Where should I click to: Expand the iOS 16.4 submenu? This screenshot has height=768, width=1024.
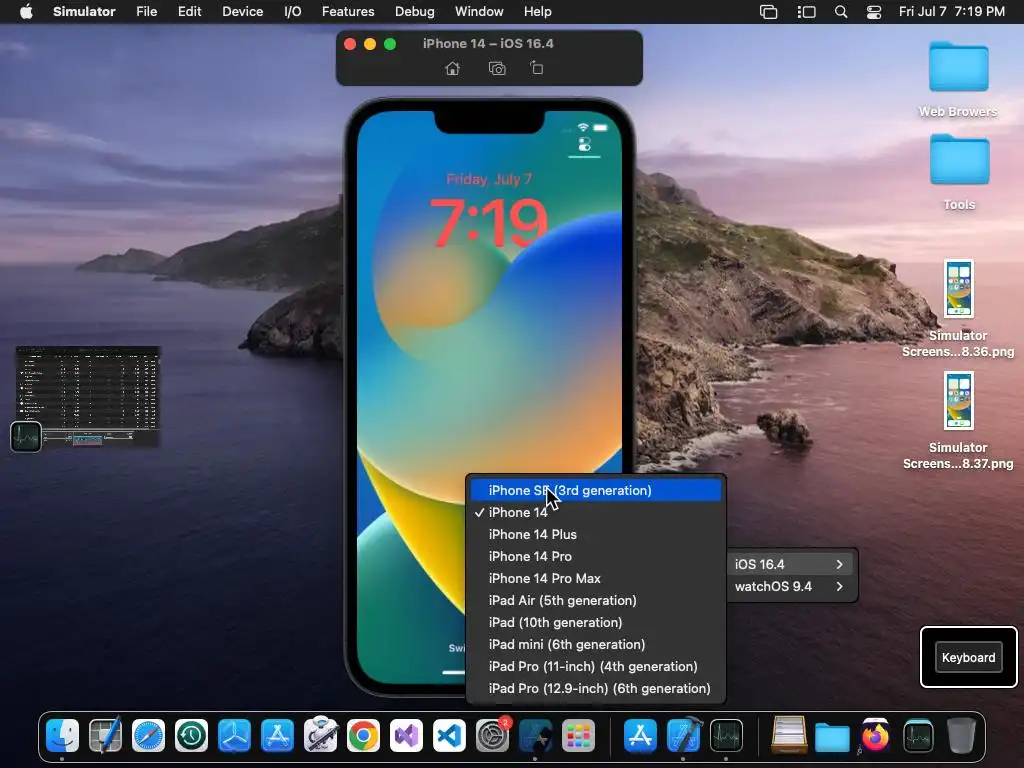pos(790,564)
